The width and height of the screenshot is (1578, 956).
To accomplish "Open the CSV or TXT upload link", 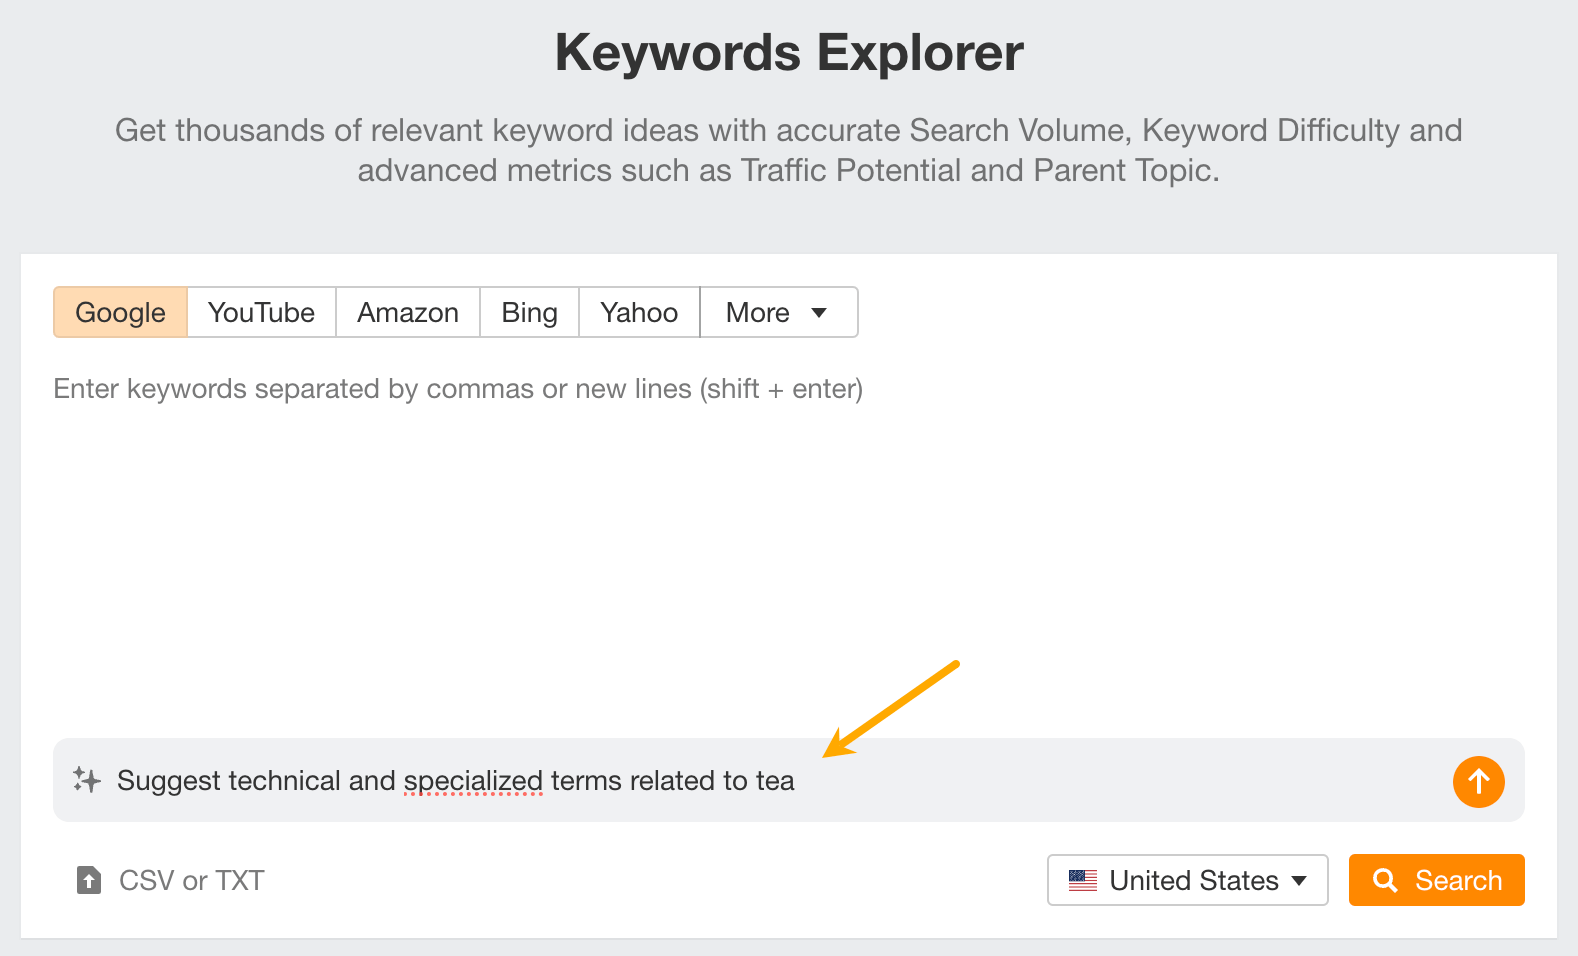I will (191, 880).
